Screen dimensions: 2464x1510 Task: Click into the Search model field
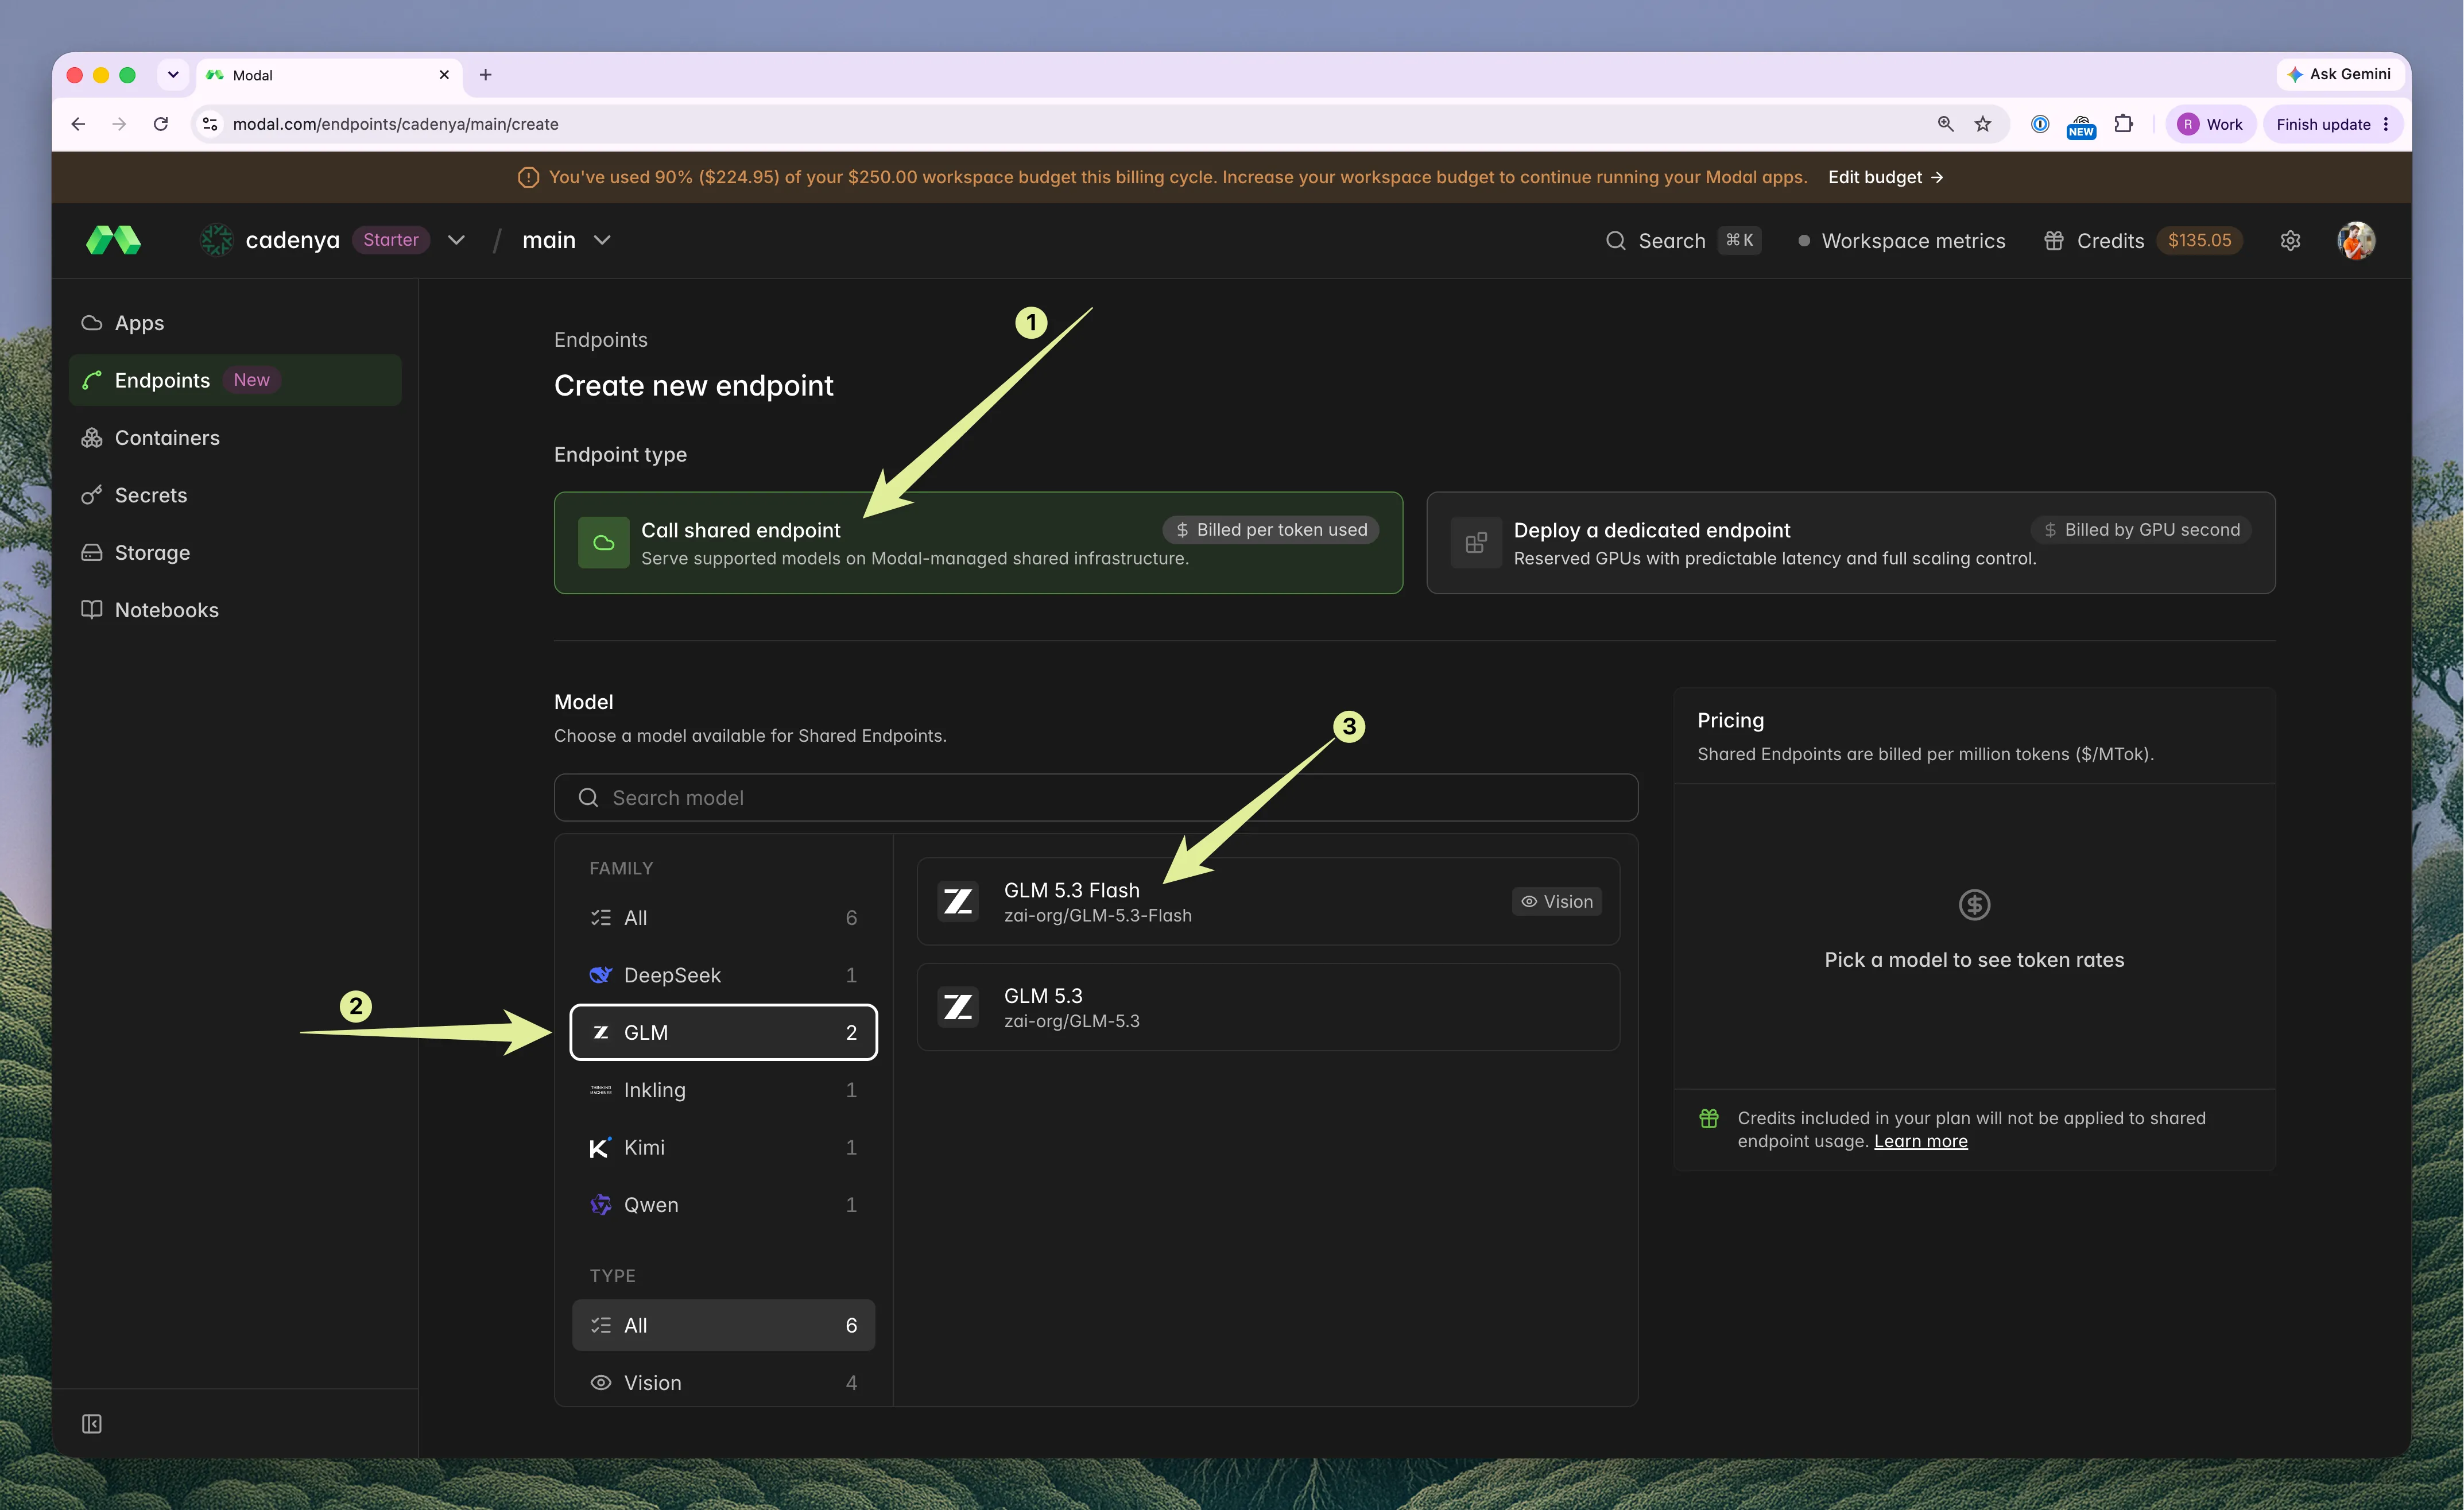[x=1096, y=797]
